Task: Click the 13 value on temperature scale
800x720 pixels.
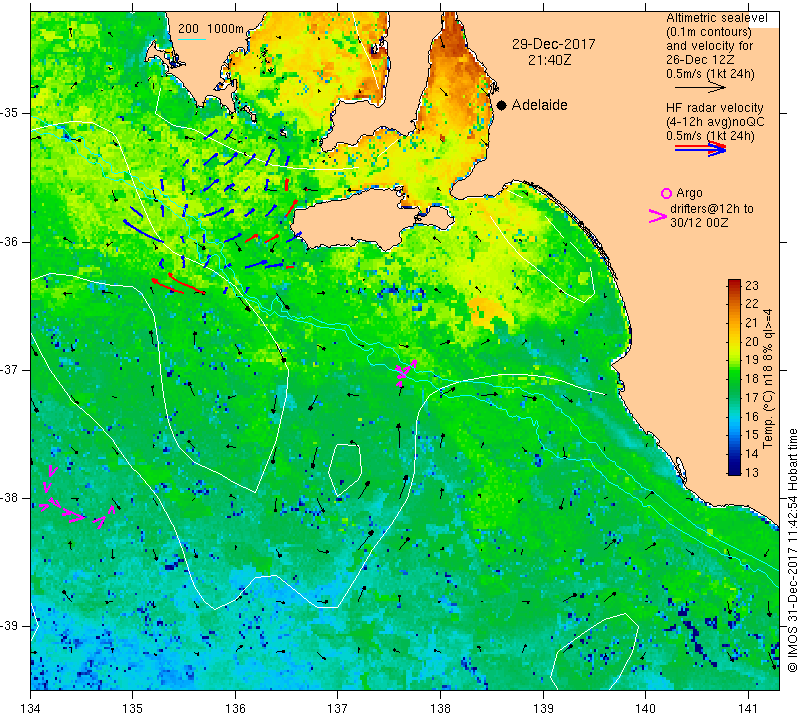Action: point(752,472)
